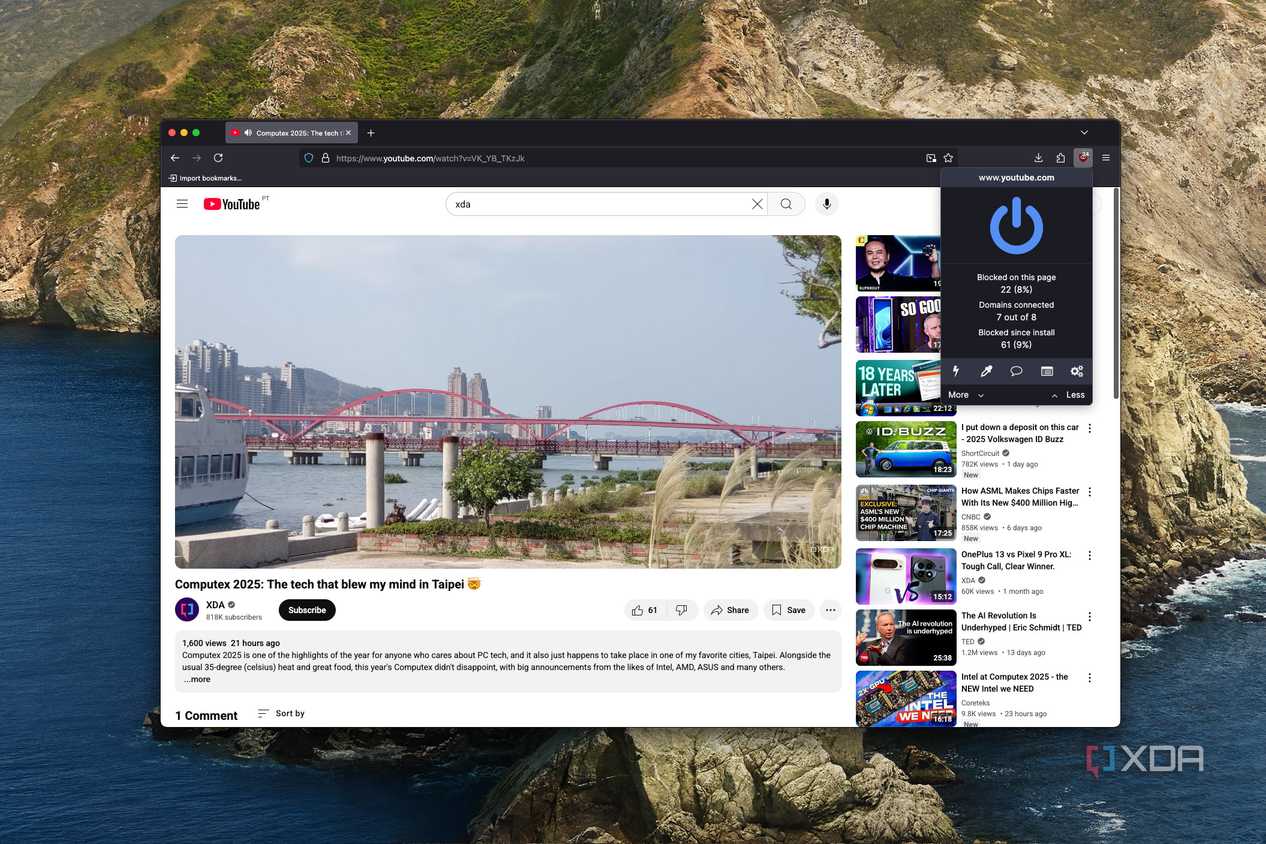Open the XDA channel avatar
Image resolution: width=1266 pixels, height=844 pixels.
pos(187,609)
